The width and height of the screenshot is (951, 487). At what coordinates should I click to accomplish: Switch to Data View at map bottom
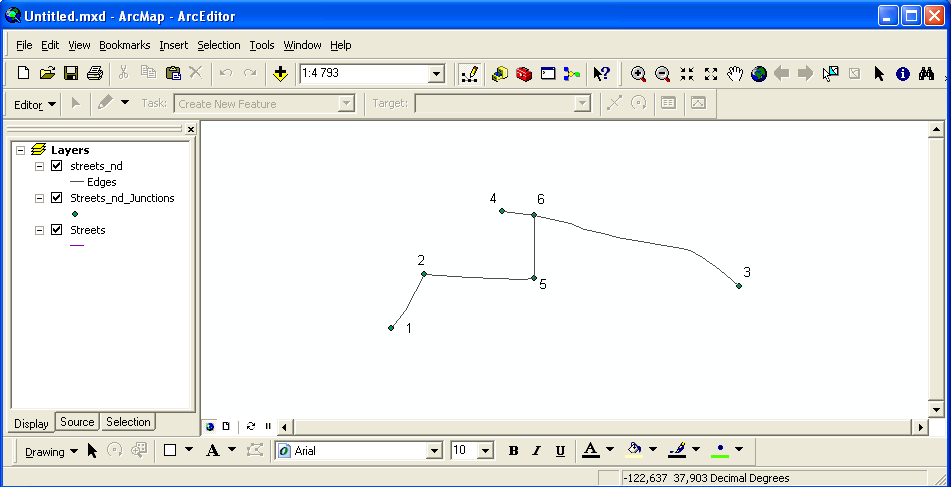[210, 426]
